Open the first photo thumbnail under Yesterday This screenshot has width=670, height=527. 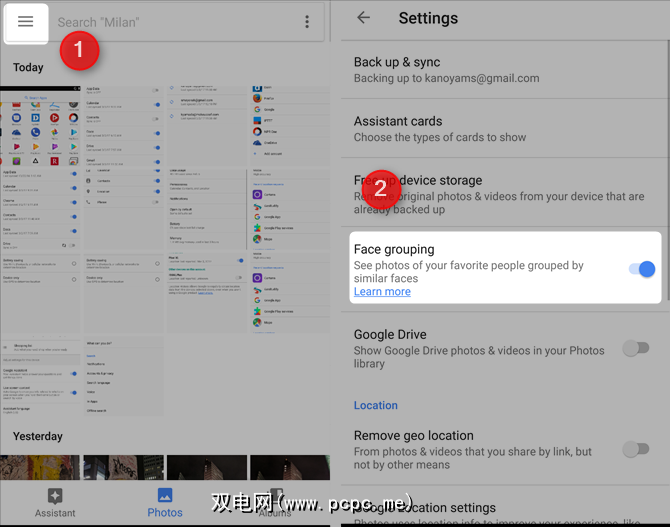click(40, 467)
